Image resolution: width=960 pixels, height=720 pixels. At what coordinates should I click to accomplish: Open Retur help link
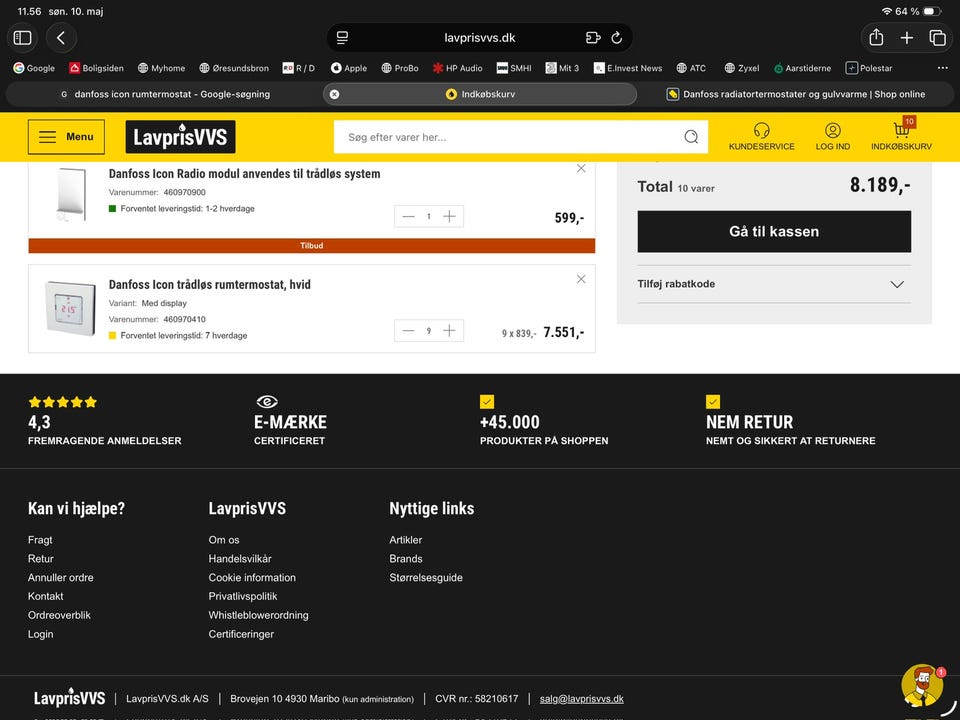pyautogui.click(x=40, y=559)
